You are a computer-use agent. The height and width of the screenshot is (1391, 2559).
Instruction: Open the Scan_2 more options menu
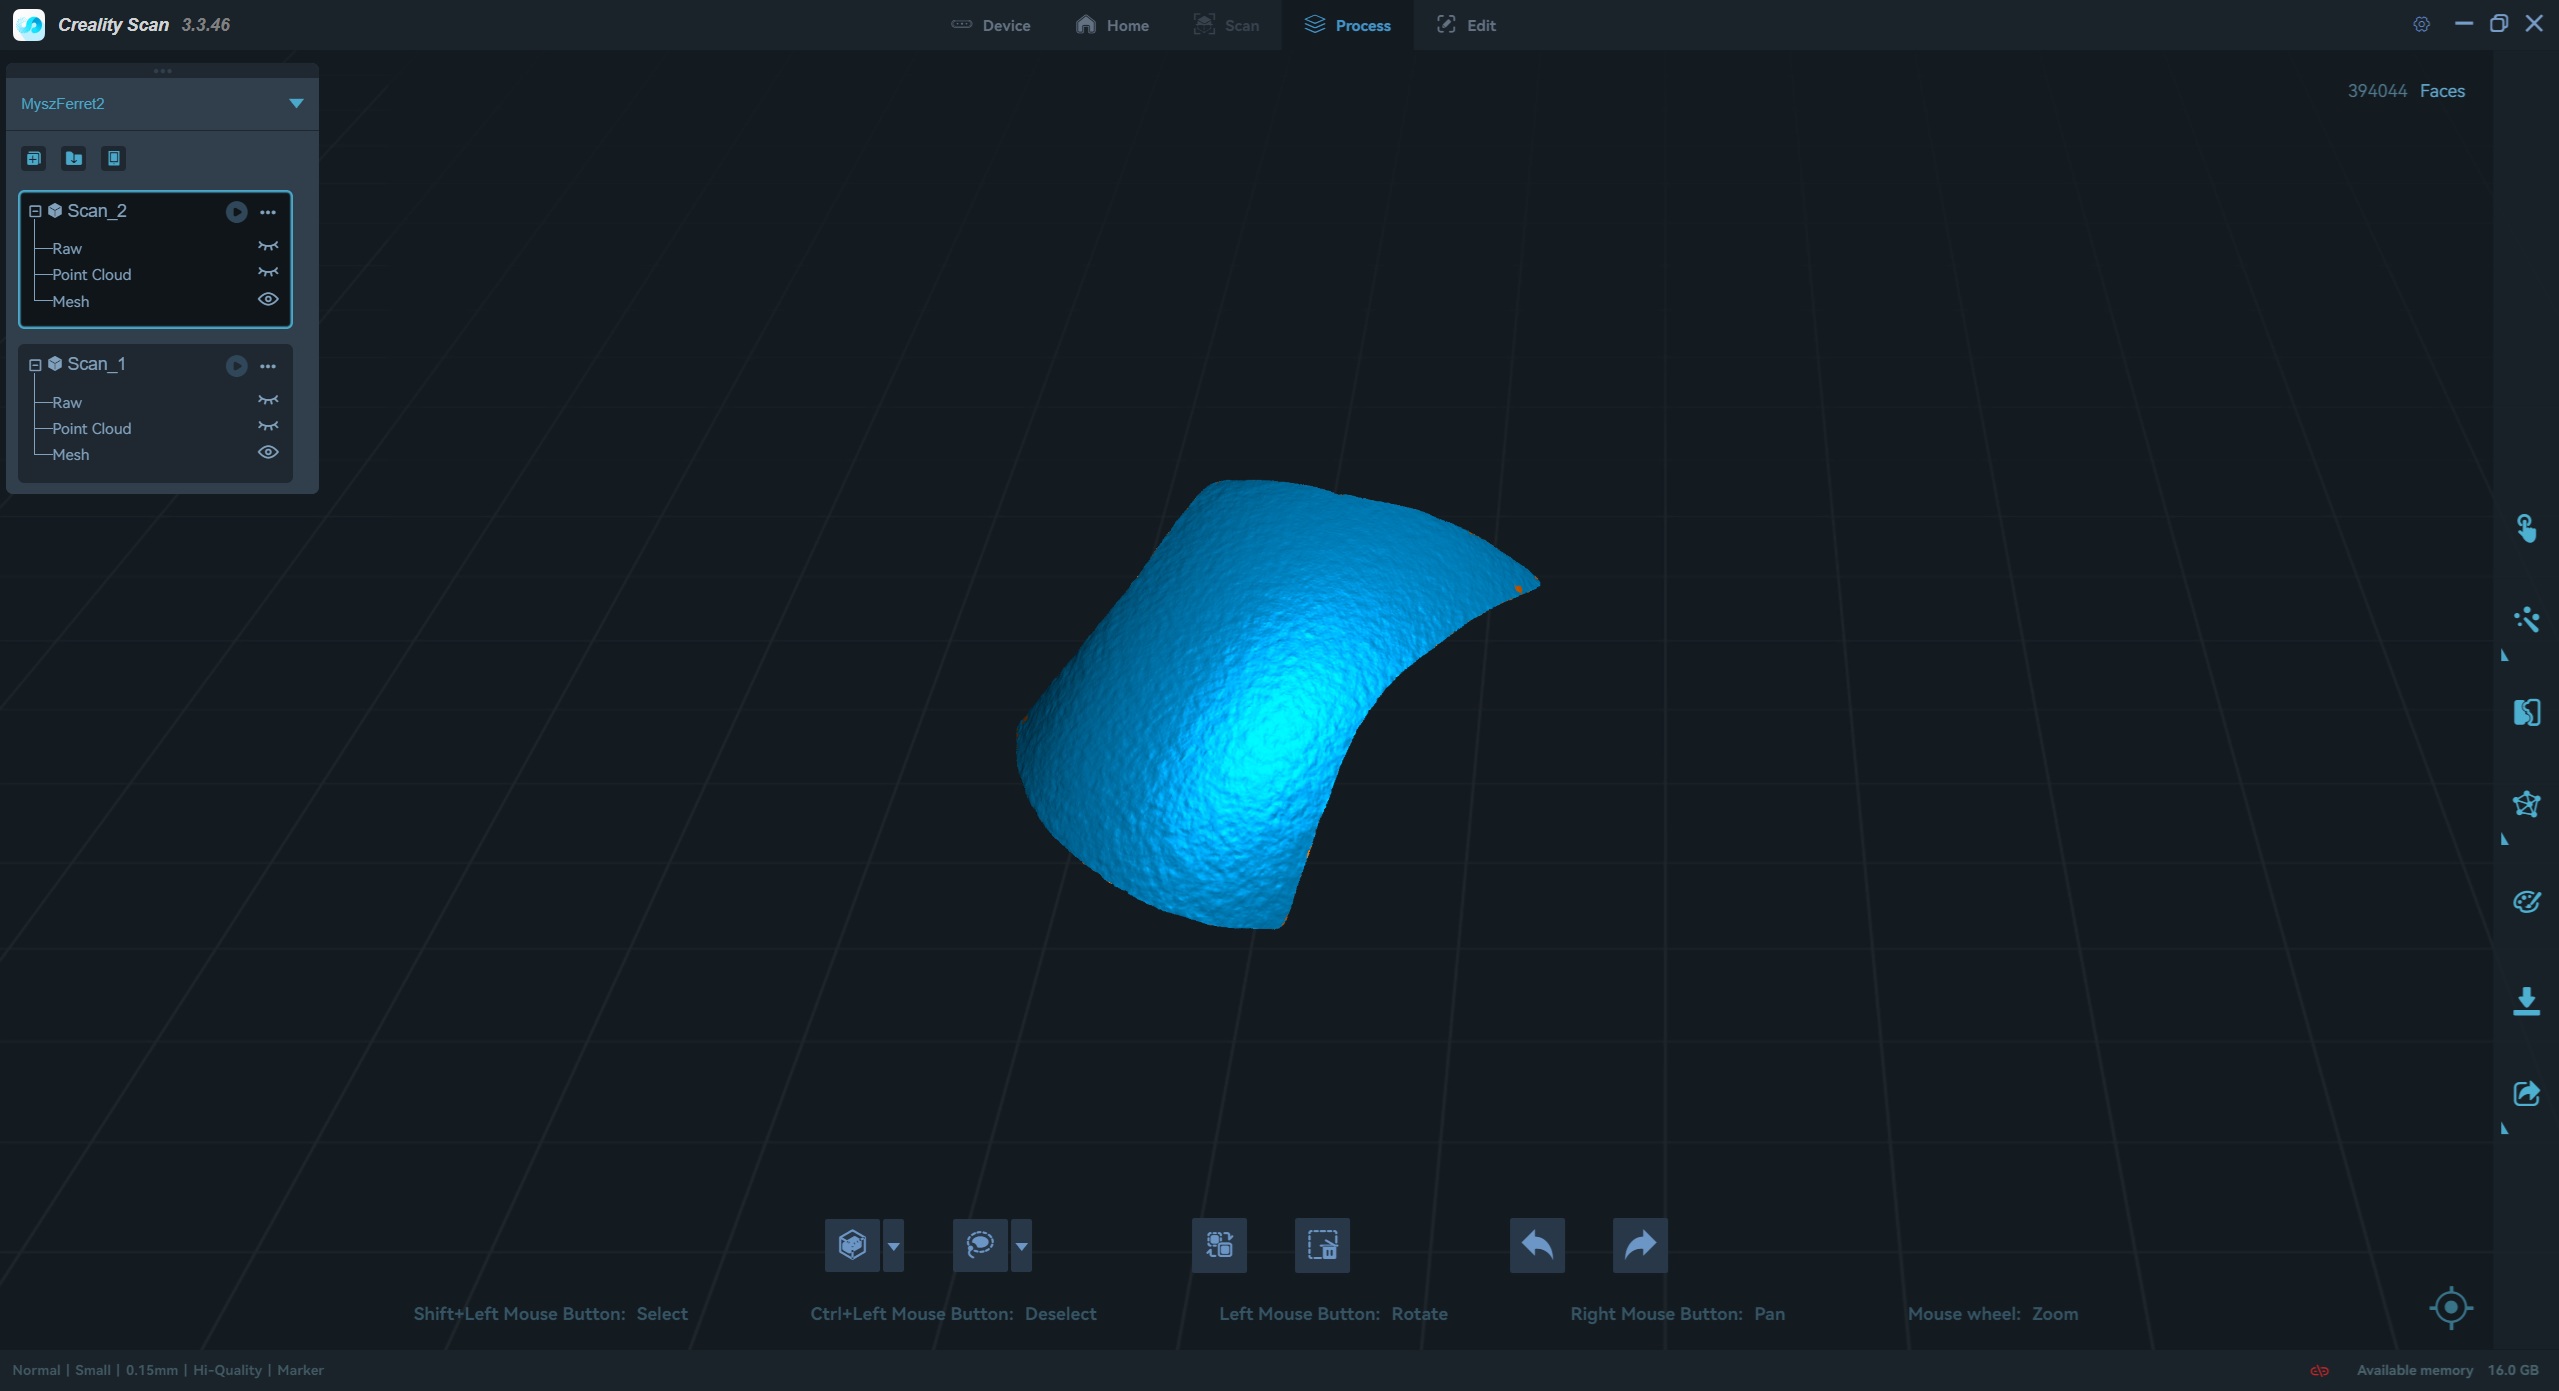(x=268, y=212)
